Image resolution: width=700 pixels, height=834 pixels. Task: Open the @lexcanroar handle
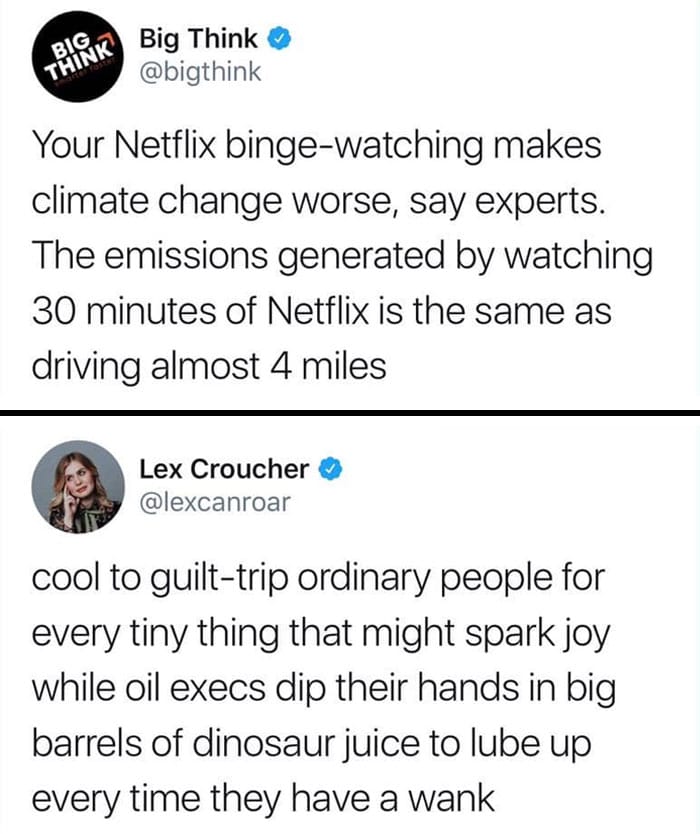tap(215, 502)
